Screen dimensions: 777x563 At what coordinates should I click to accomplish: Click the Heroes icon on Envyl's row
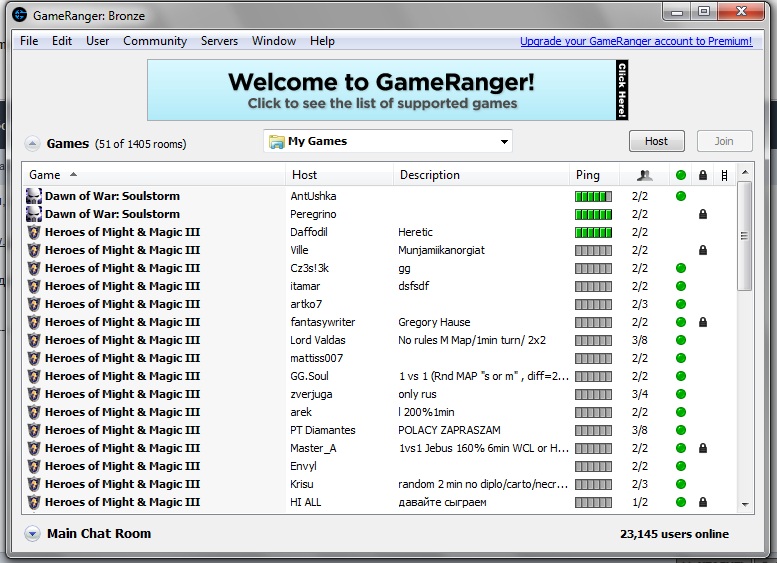(34, 466)
